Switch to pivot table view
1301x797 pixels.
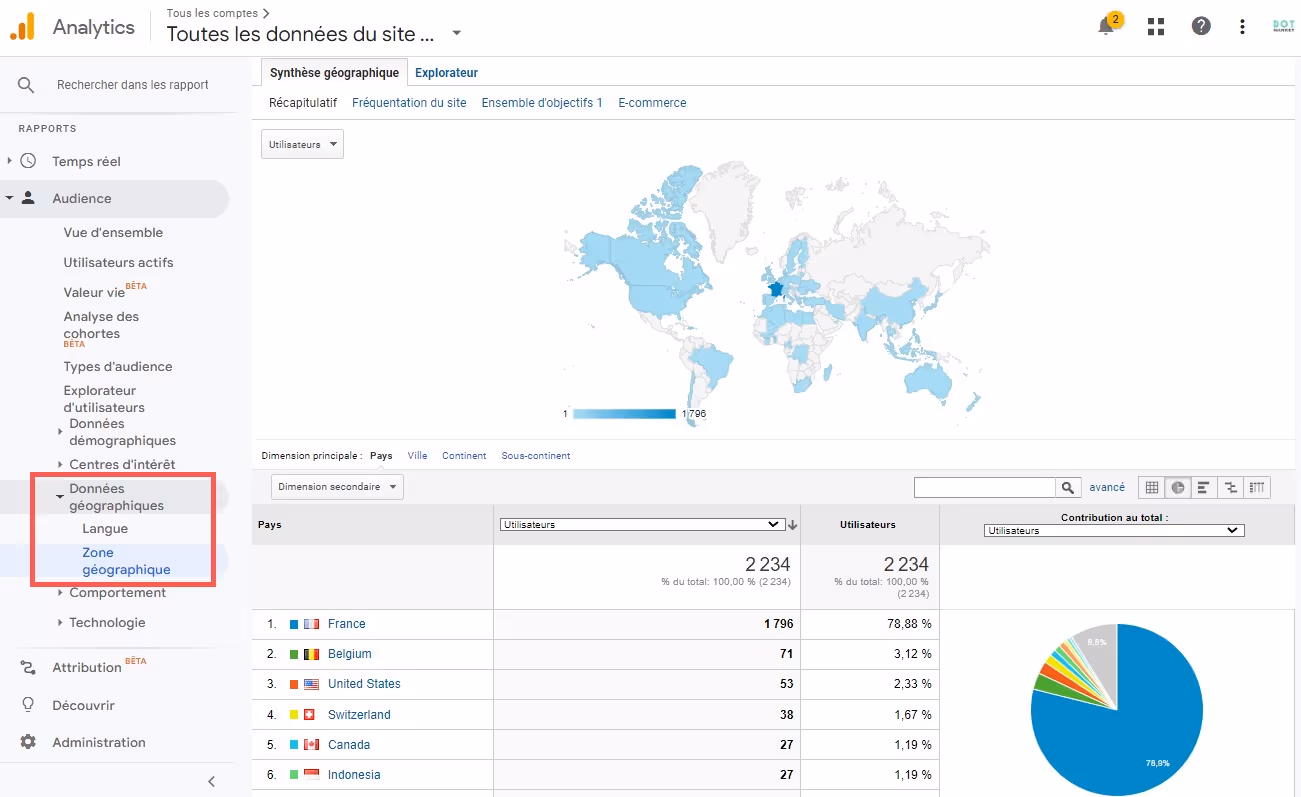tap(1255, 487)
